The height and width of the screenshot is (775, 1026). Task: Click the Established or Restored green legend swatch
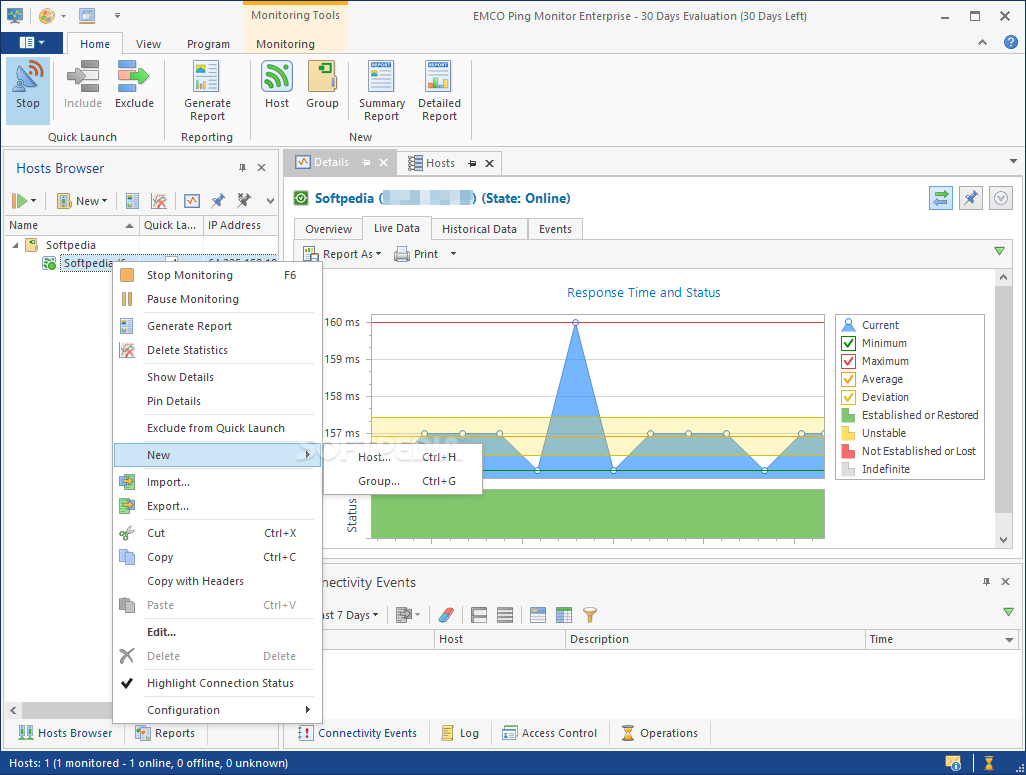point(848,415)
